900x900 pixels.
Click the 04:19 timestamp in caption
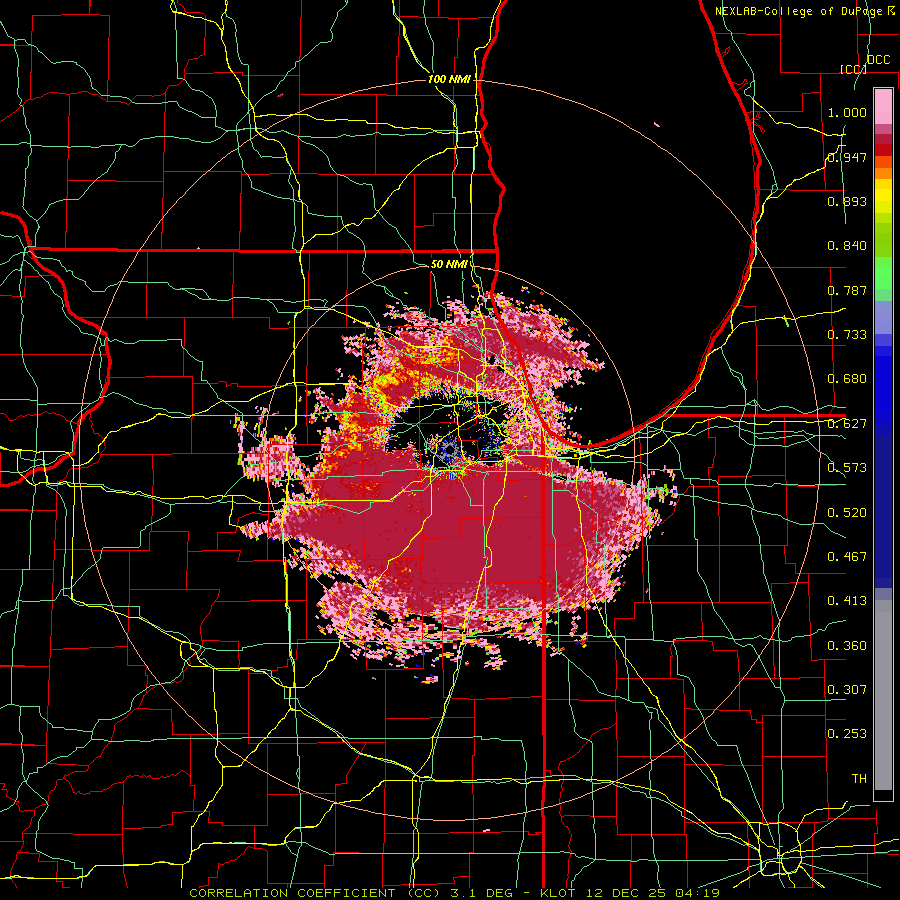pyautogui.click(x=699, y=893)
